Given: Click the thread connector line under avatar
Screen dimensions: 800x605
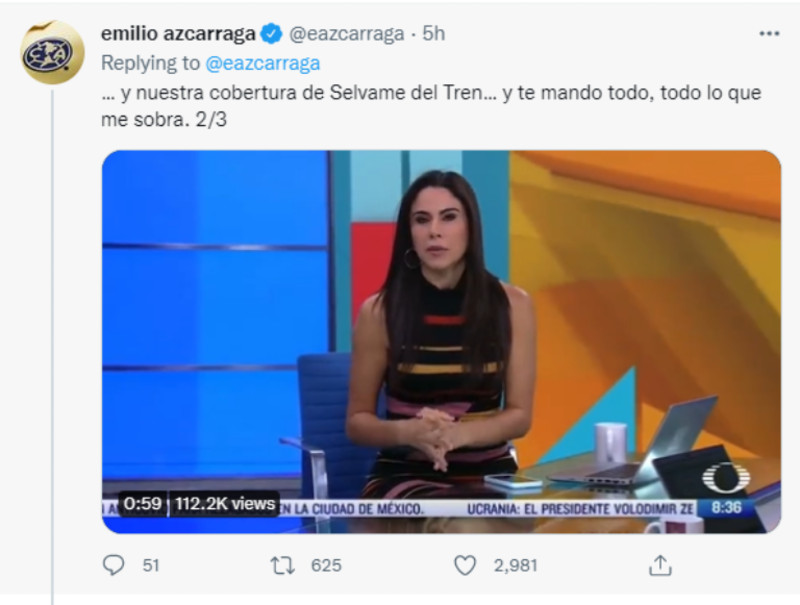Looking at the screenshot, I should 53,347.
